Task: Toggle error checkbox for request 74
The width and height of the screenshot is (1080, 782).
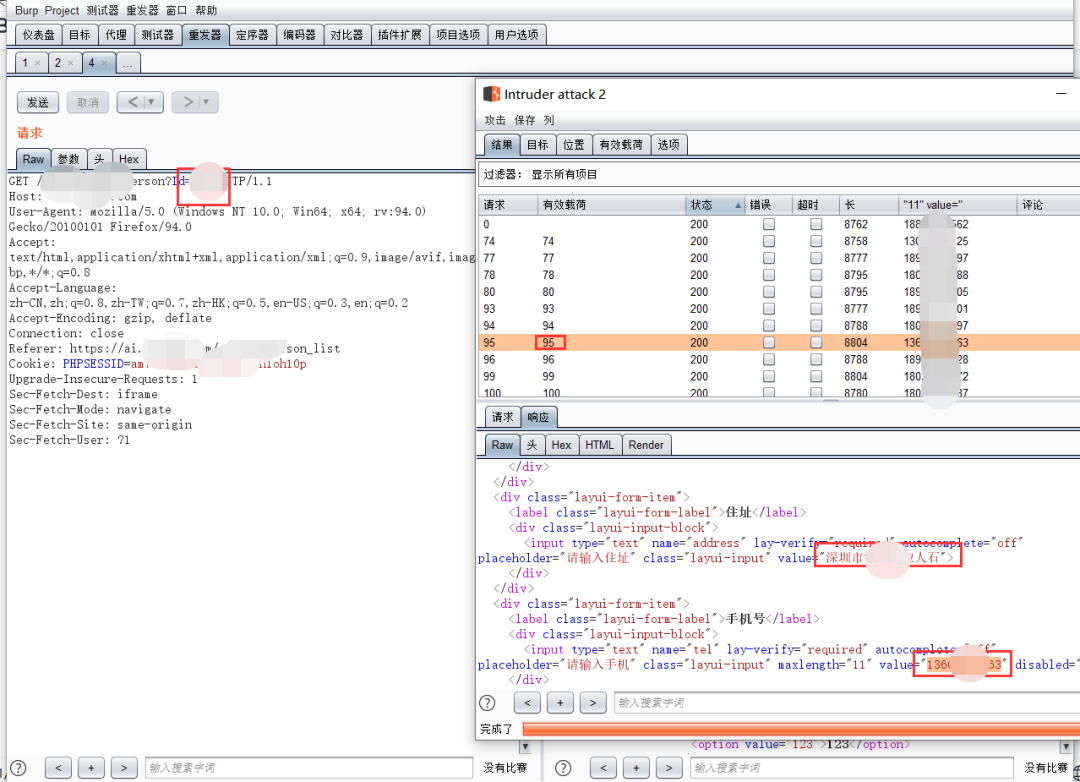Action: (769, 241)
